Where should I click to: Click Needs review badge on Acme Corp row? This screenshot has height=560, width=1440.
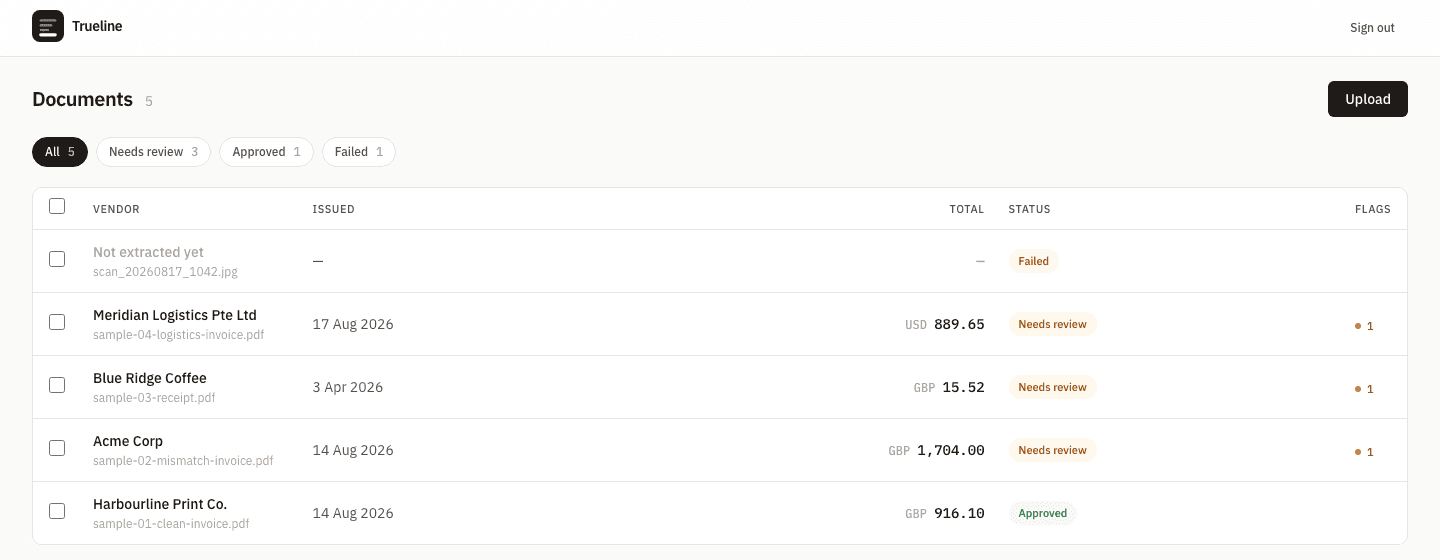point(1052,450)
